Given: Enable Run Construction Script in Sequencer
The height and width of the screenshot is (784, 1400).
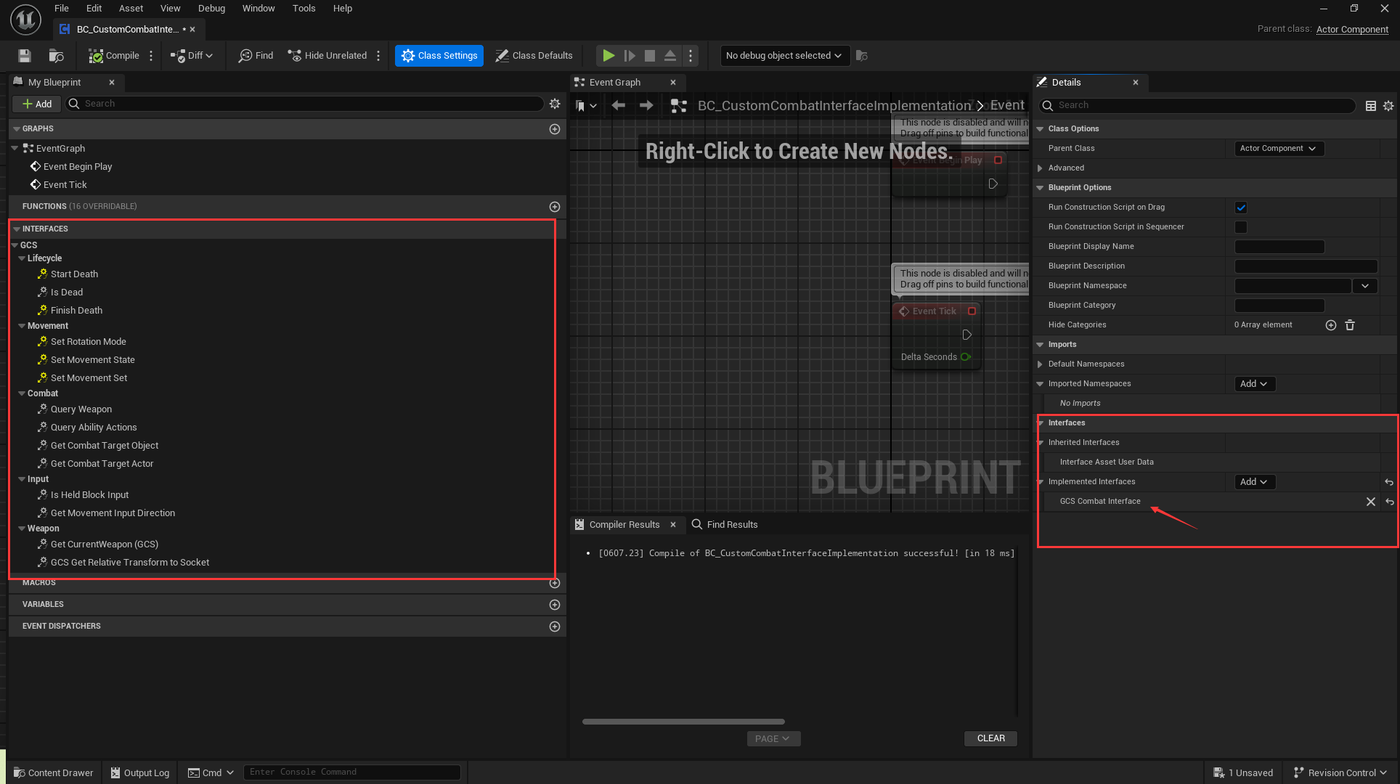Looking at the screenshot, I should (1241, 227).
